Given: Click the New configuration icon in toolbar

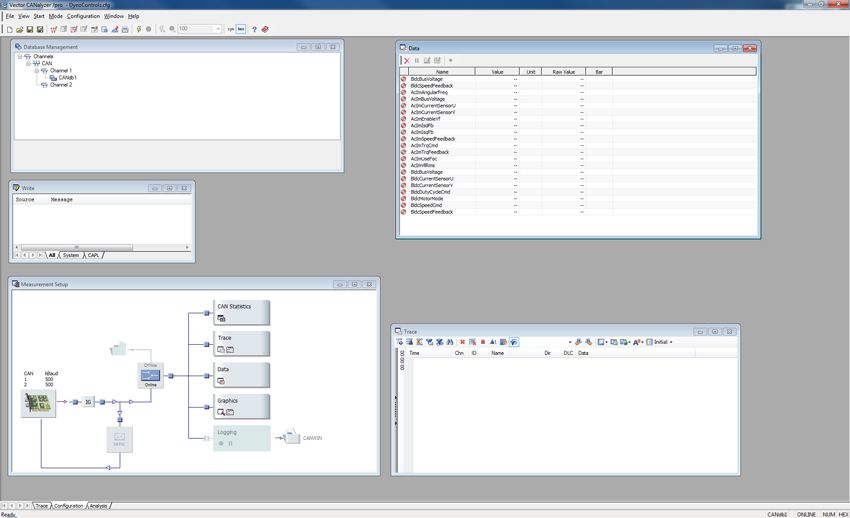Looking at the screenshot, I should 9,29.
